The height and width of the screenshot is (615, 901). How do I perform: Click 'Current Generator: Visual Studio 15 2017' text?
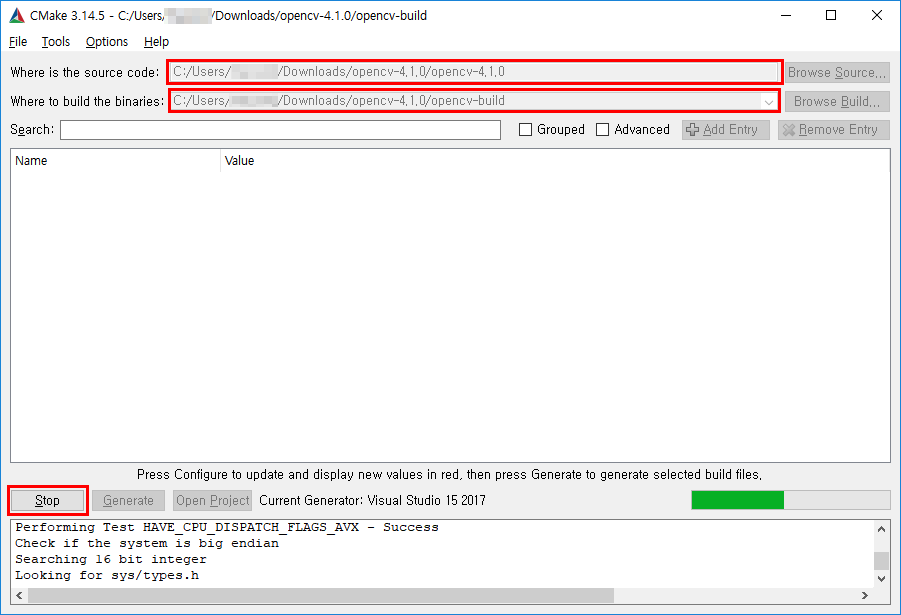372,501
